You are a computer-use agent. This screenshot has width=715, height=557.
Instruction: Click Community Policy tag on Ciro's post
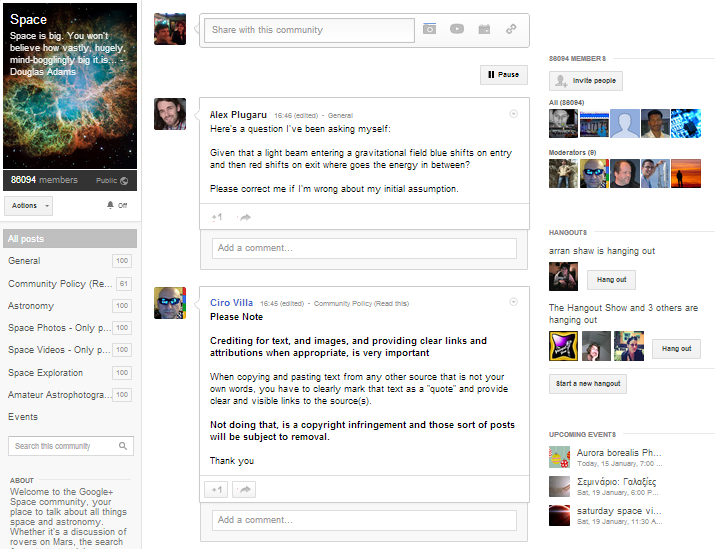click(361, 304)
